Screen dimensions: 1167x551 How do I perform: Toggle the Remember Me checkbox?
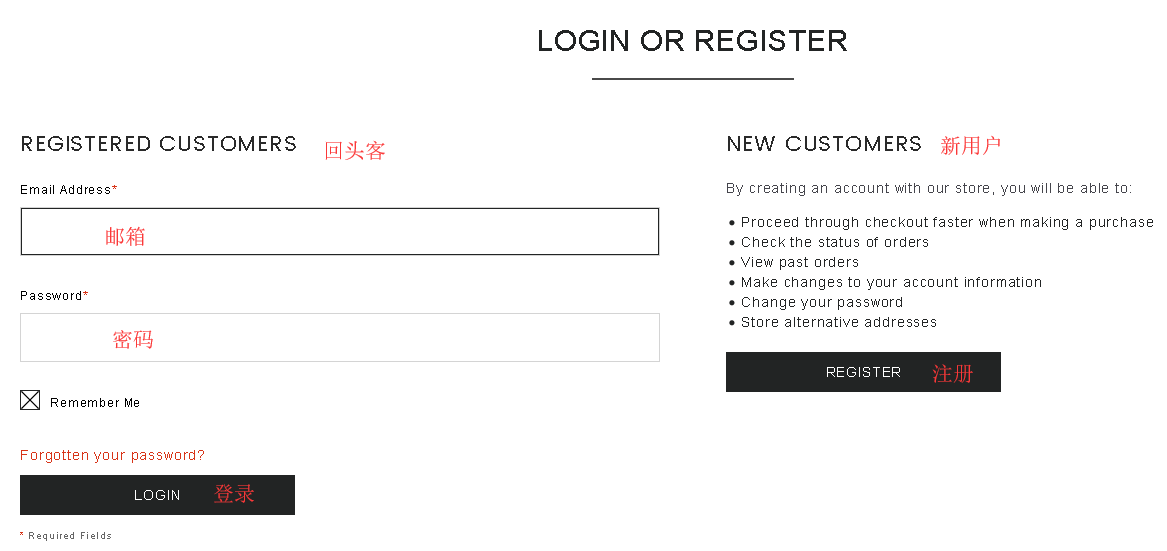30,401
